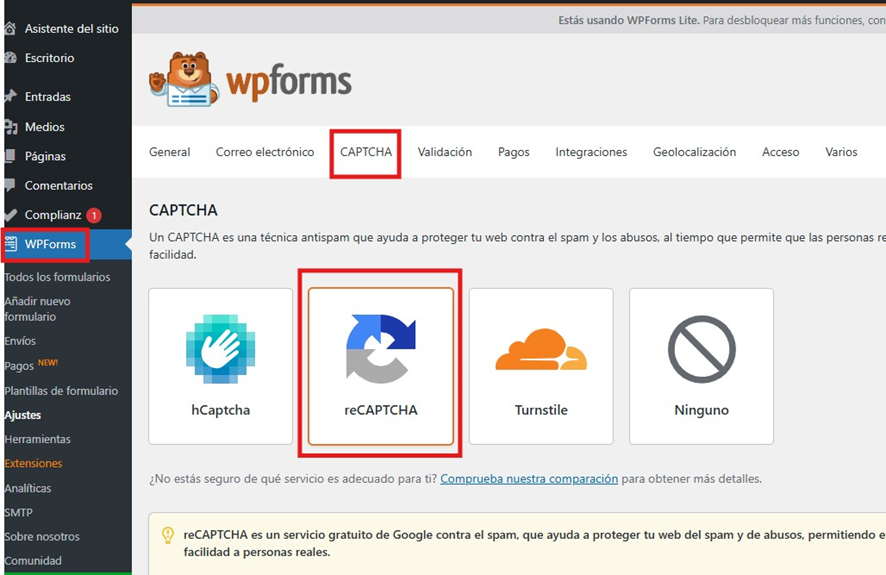Open Sobre nosotros submenu item
The height and width of the screenshot is (575, 886).
coord(42,537)
